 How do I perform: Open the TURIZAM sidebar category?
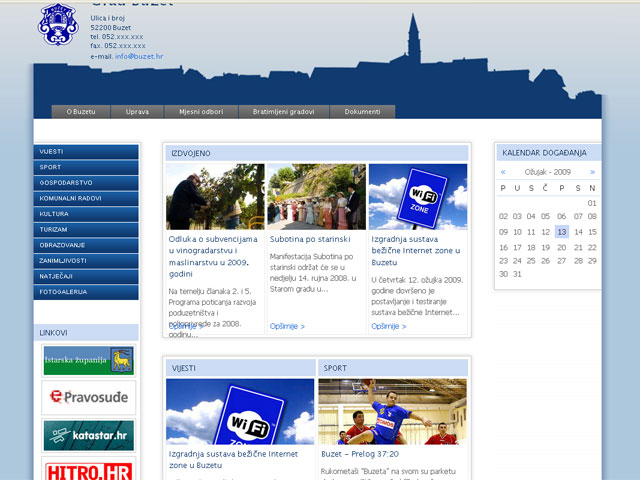point(86,229)
